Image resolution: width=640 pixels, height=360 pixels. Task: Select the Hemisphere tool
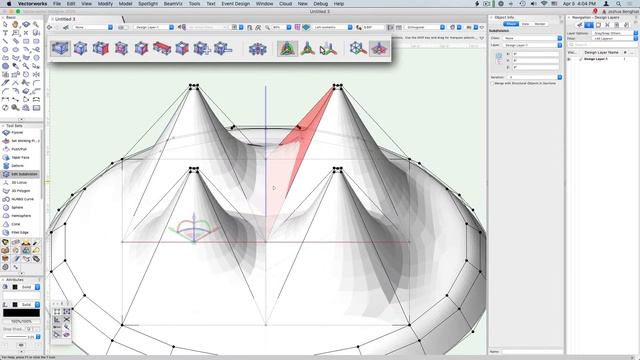click(20, 216)
